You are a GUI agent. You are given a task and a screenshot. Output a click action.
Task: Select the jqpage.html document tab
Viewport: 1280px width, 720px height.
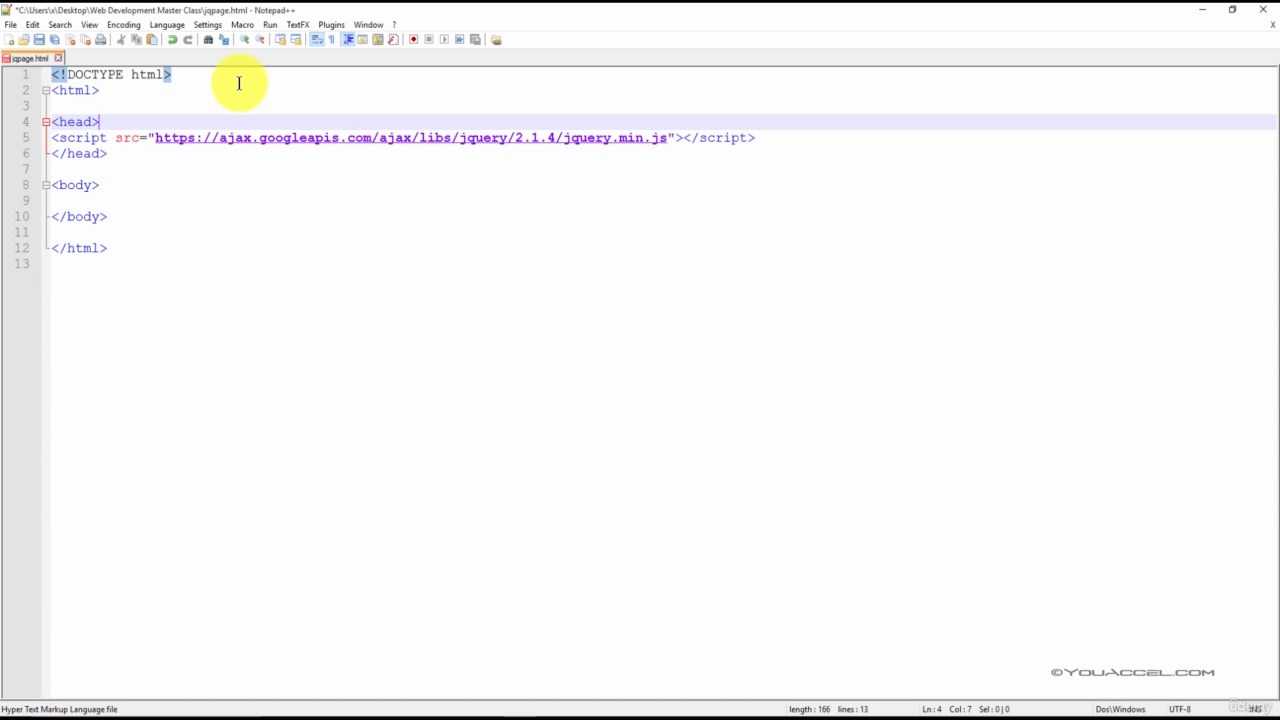coord(30,58)
